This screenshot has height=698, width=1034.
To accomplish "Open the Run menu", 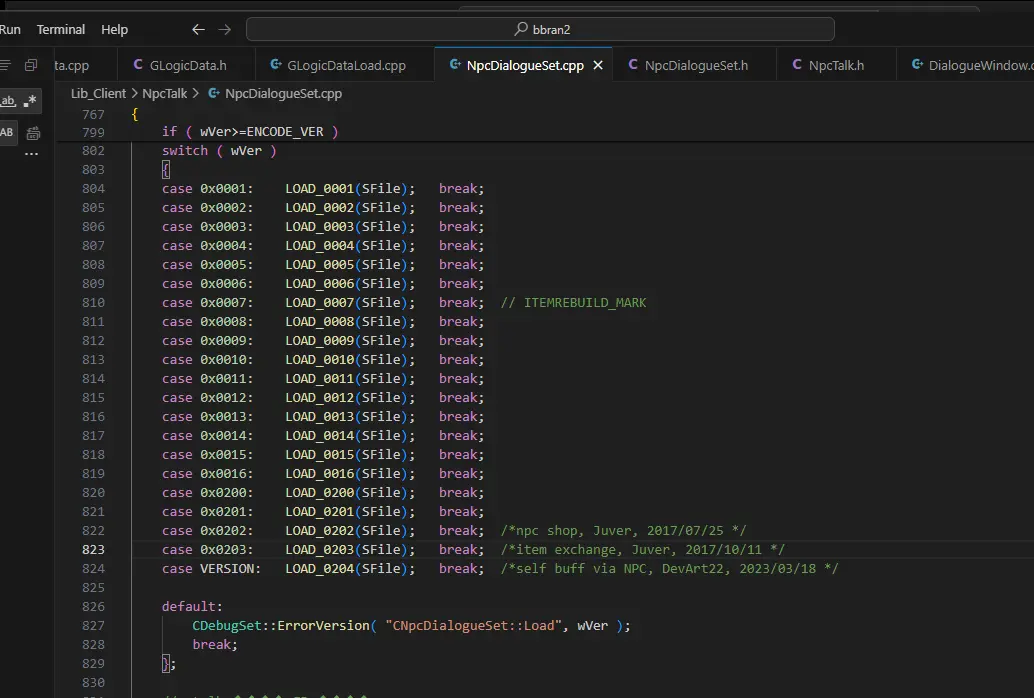I will tap(10, 30).
